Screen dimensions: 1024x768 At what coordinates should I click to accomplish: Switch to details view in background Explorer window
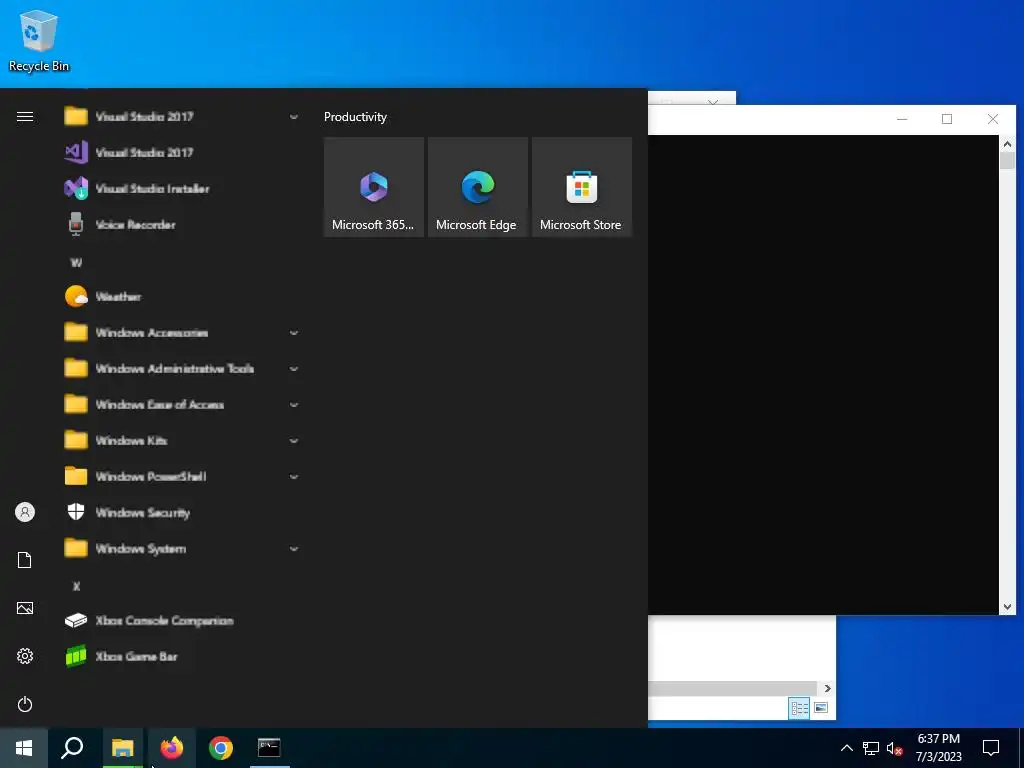799,708
